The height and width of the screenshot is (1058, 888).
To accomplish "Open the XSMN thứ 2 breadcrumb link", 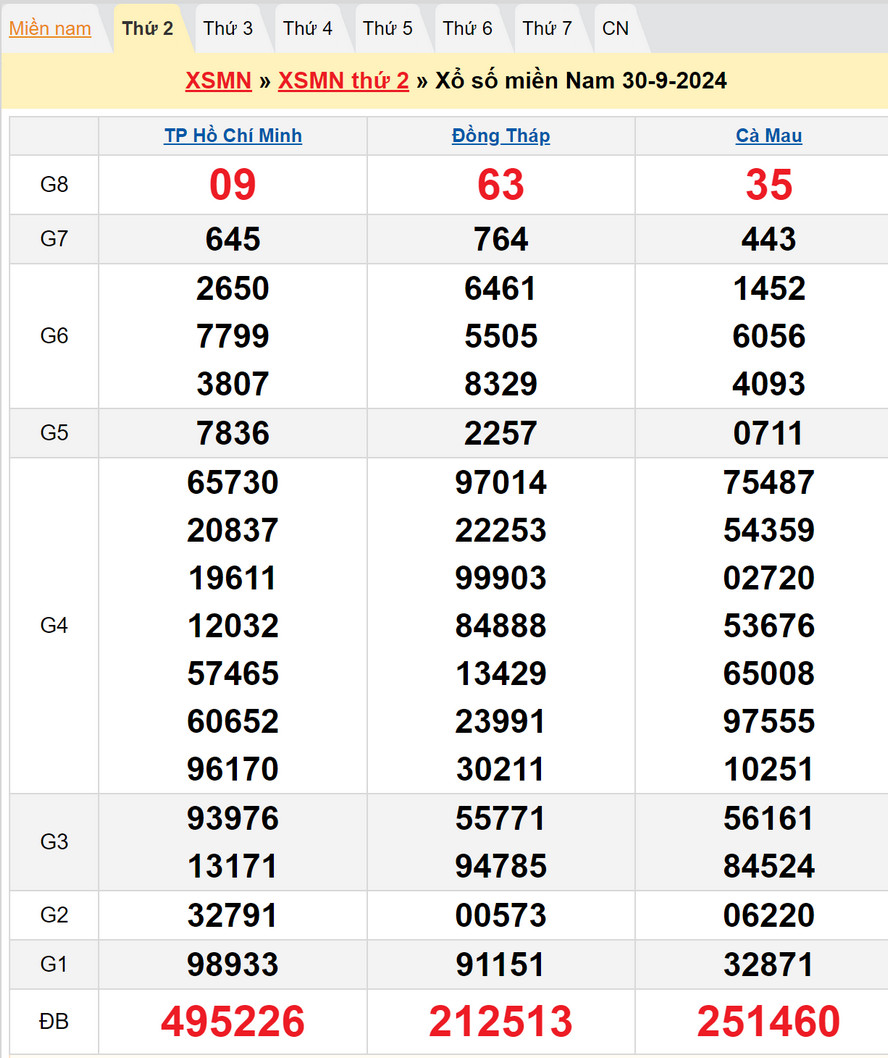I will (x=343, y=81).
